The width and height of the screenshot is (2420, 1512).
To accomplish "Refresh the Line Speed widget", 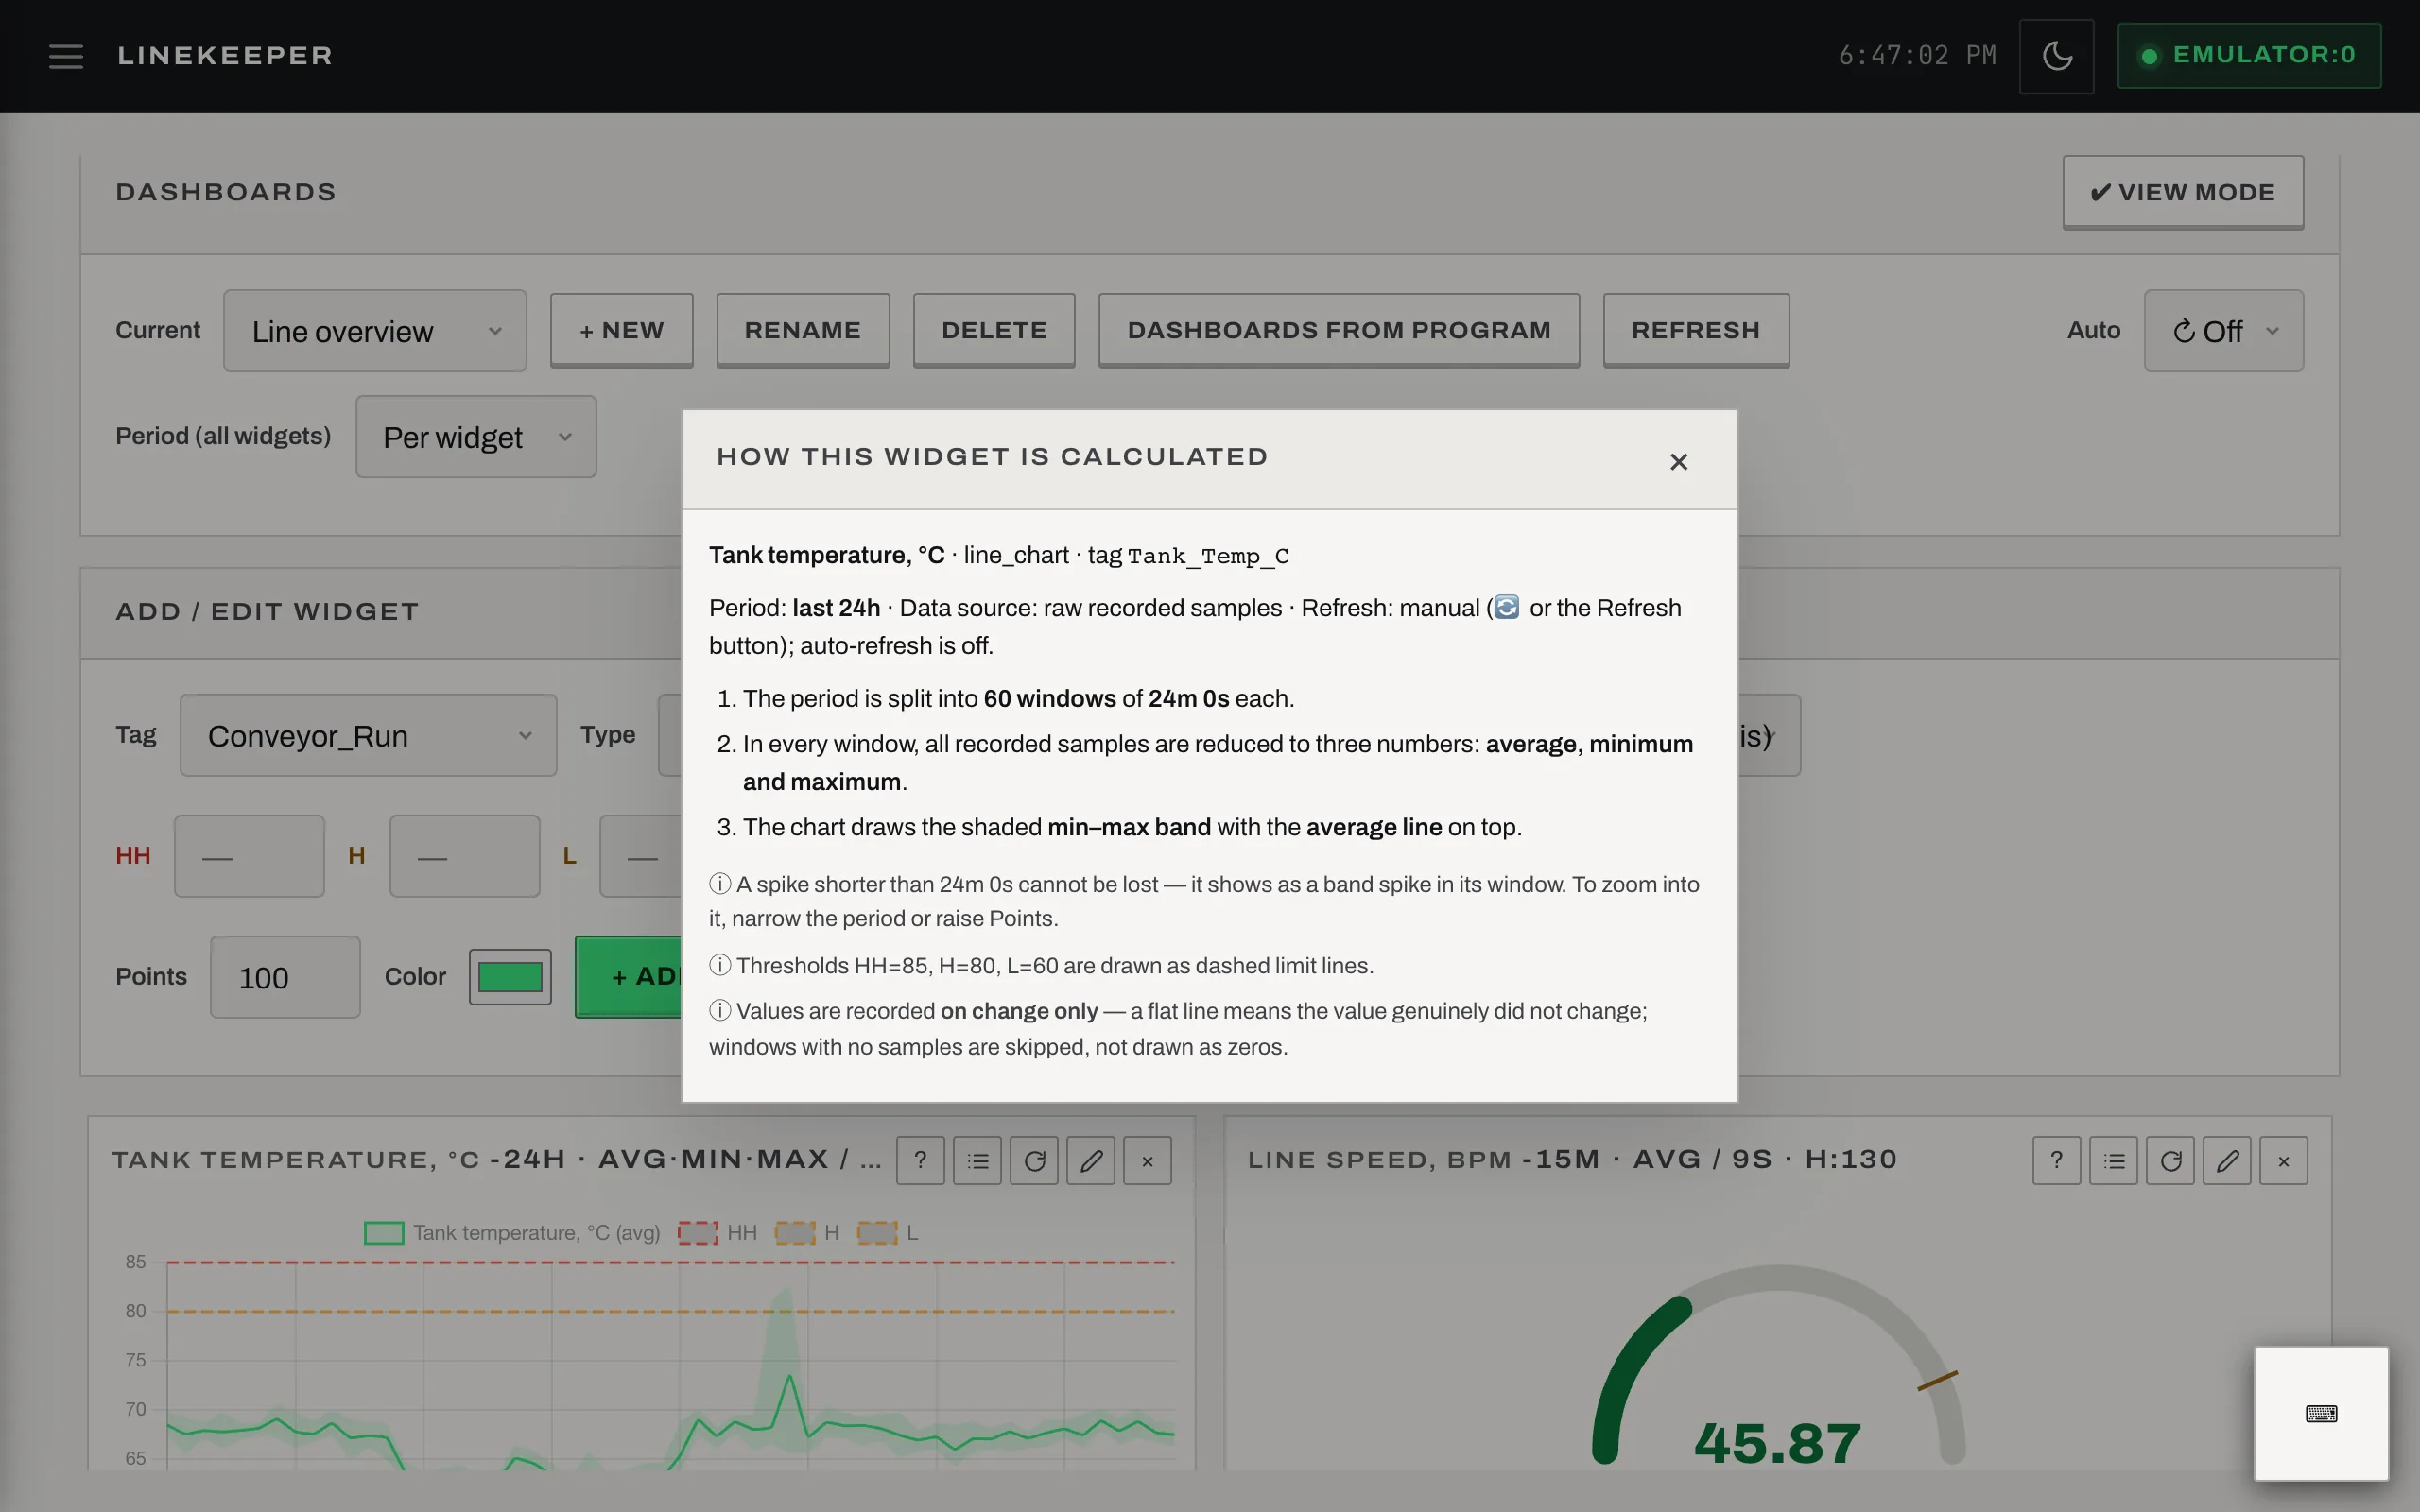I will tap(2170, 1161).
